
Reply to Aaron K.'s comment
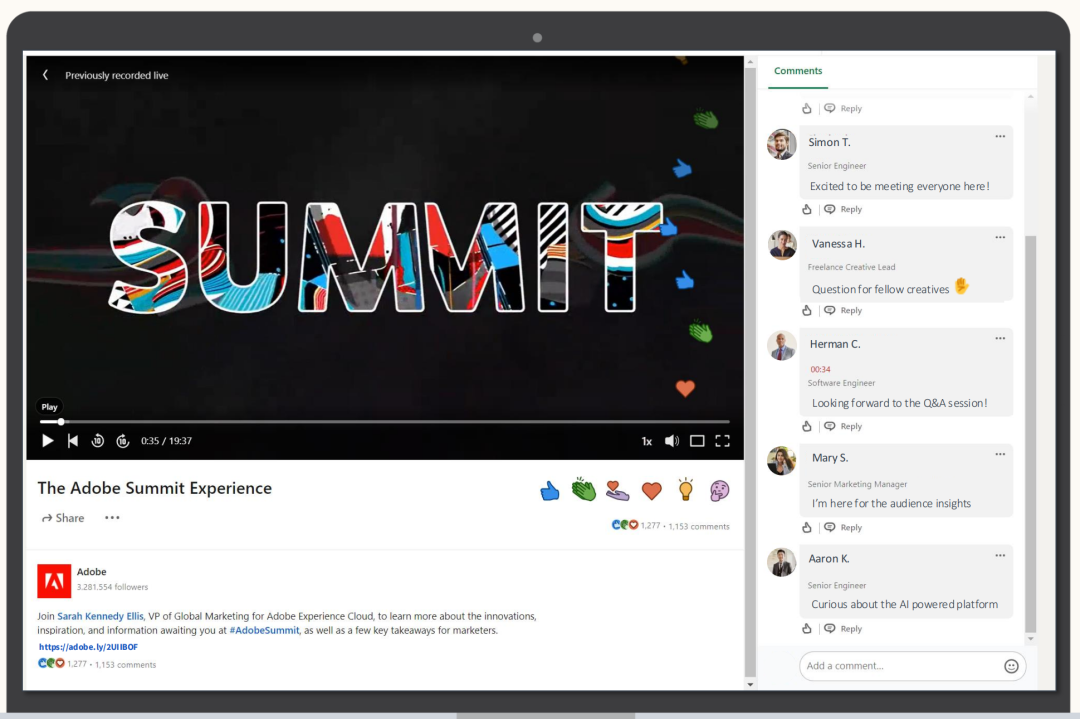coord(844,629)
